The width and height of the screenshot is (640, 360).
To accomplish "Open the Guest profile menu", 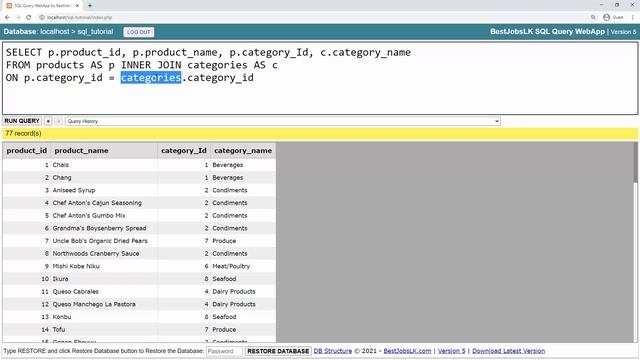I will (x=613, y=17).
